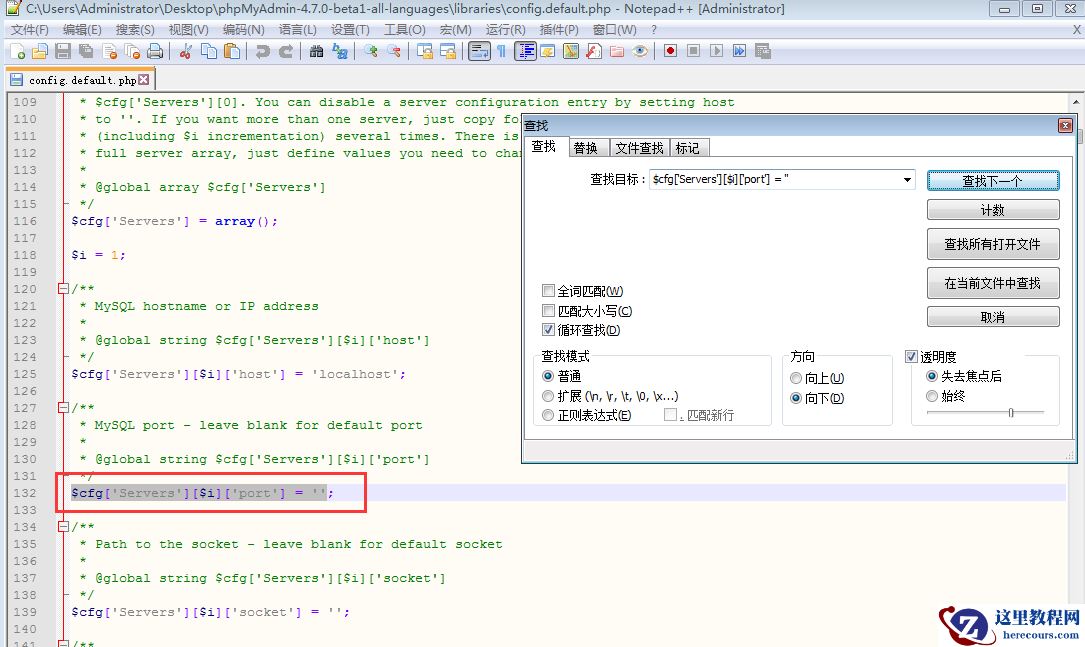Select Extended search mode radio
1085x647 pixels.
pyautogui.click(x=548, y=396)
